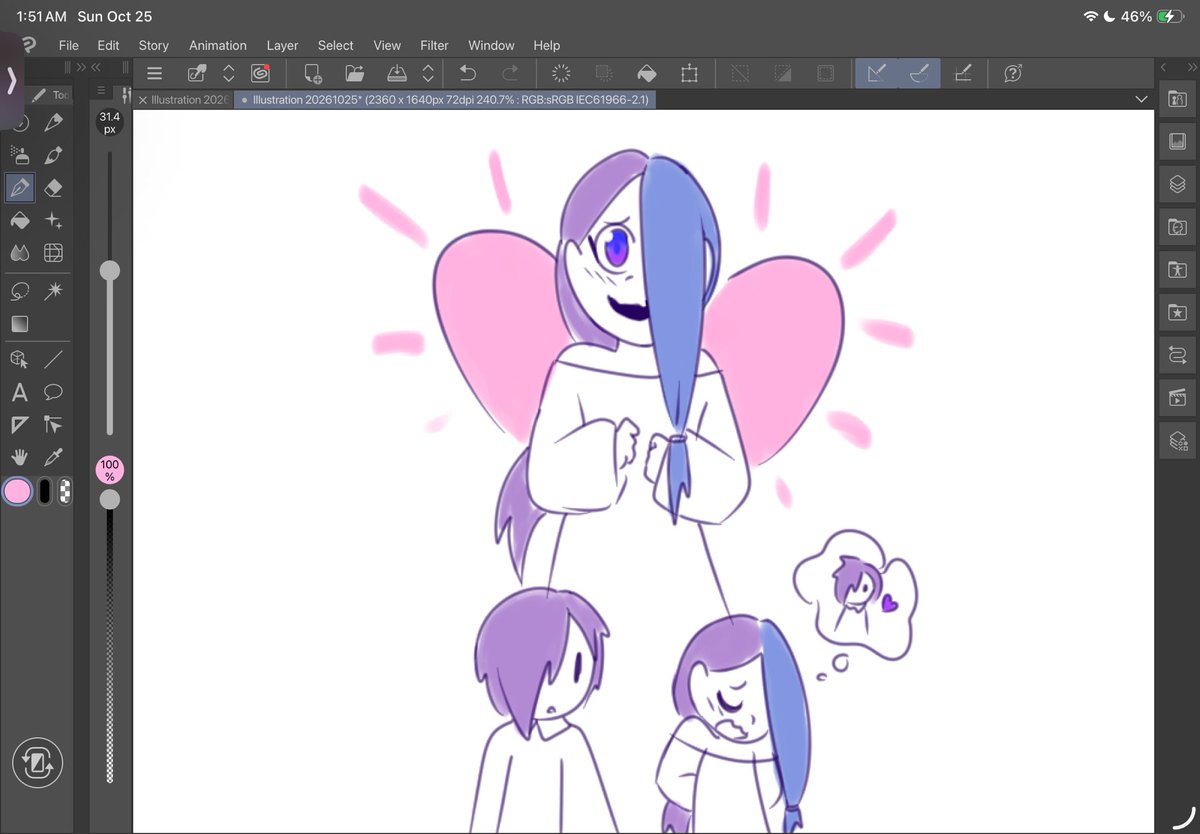Open the pose figure material folder icon

pos(1177,269)
